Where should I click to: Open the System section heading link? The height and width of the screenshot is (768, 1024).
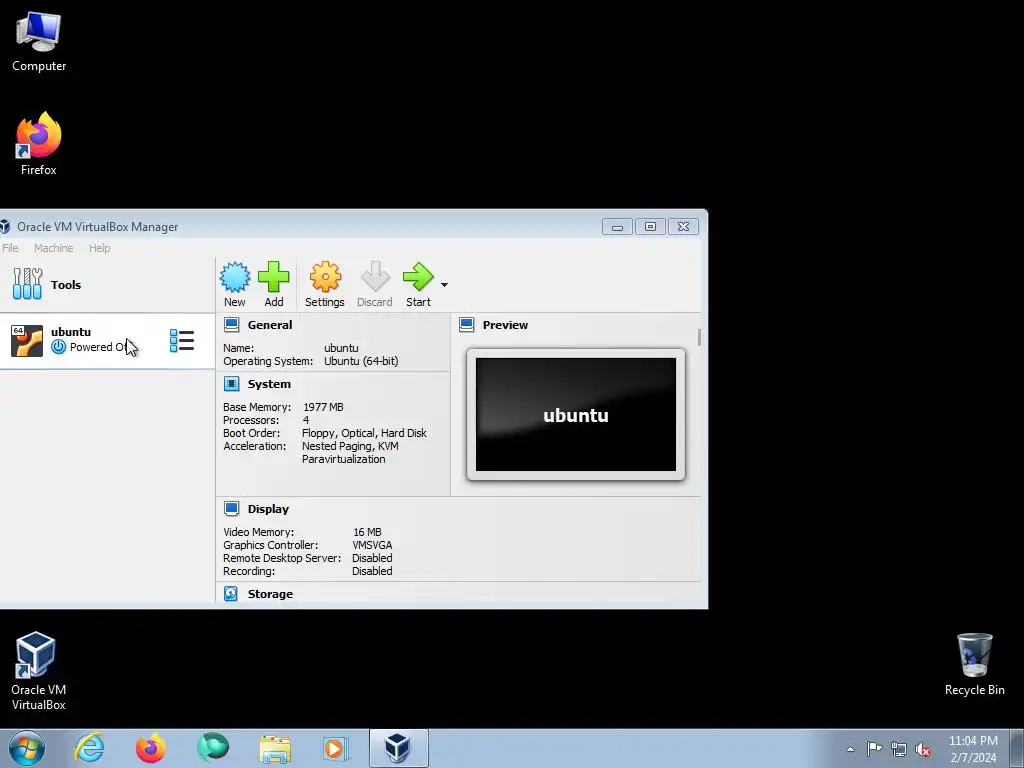(269, 384)
